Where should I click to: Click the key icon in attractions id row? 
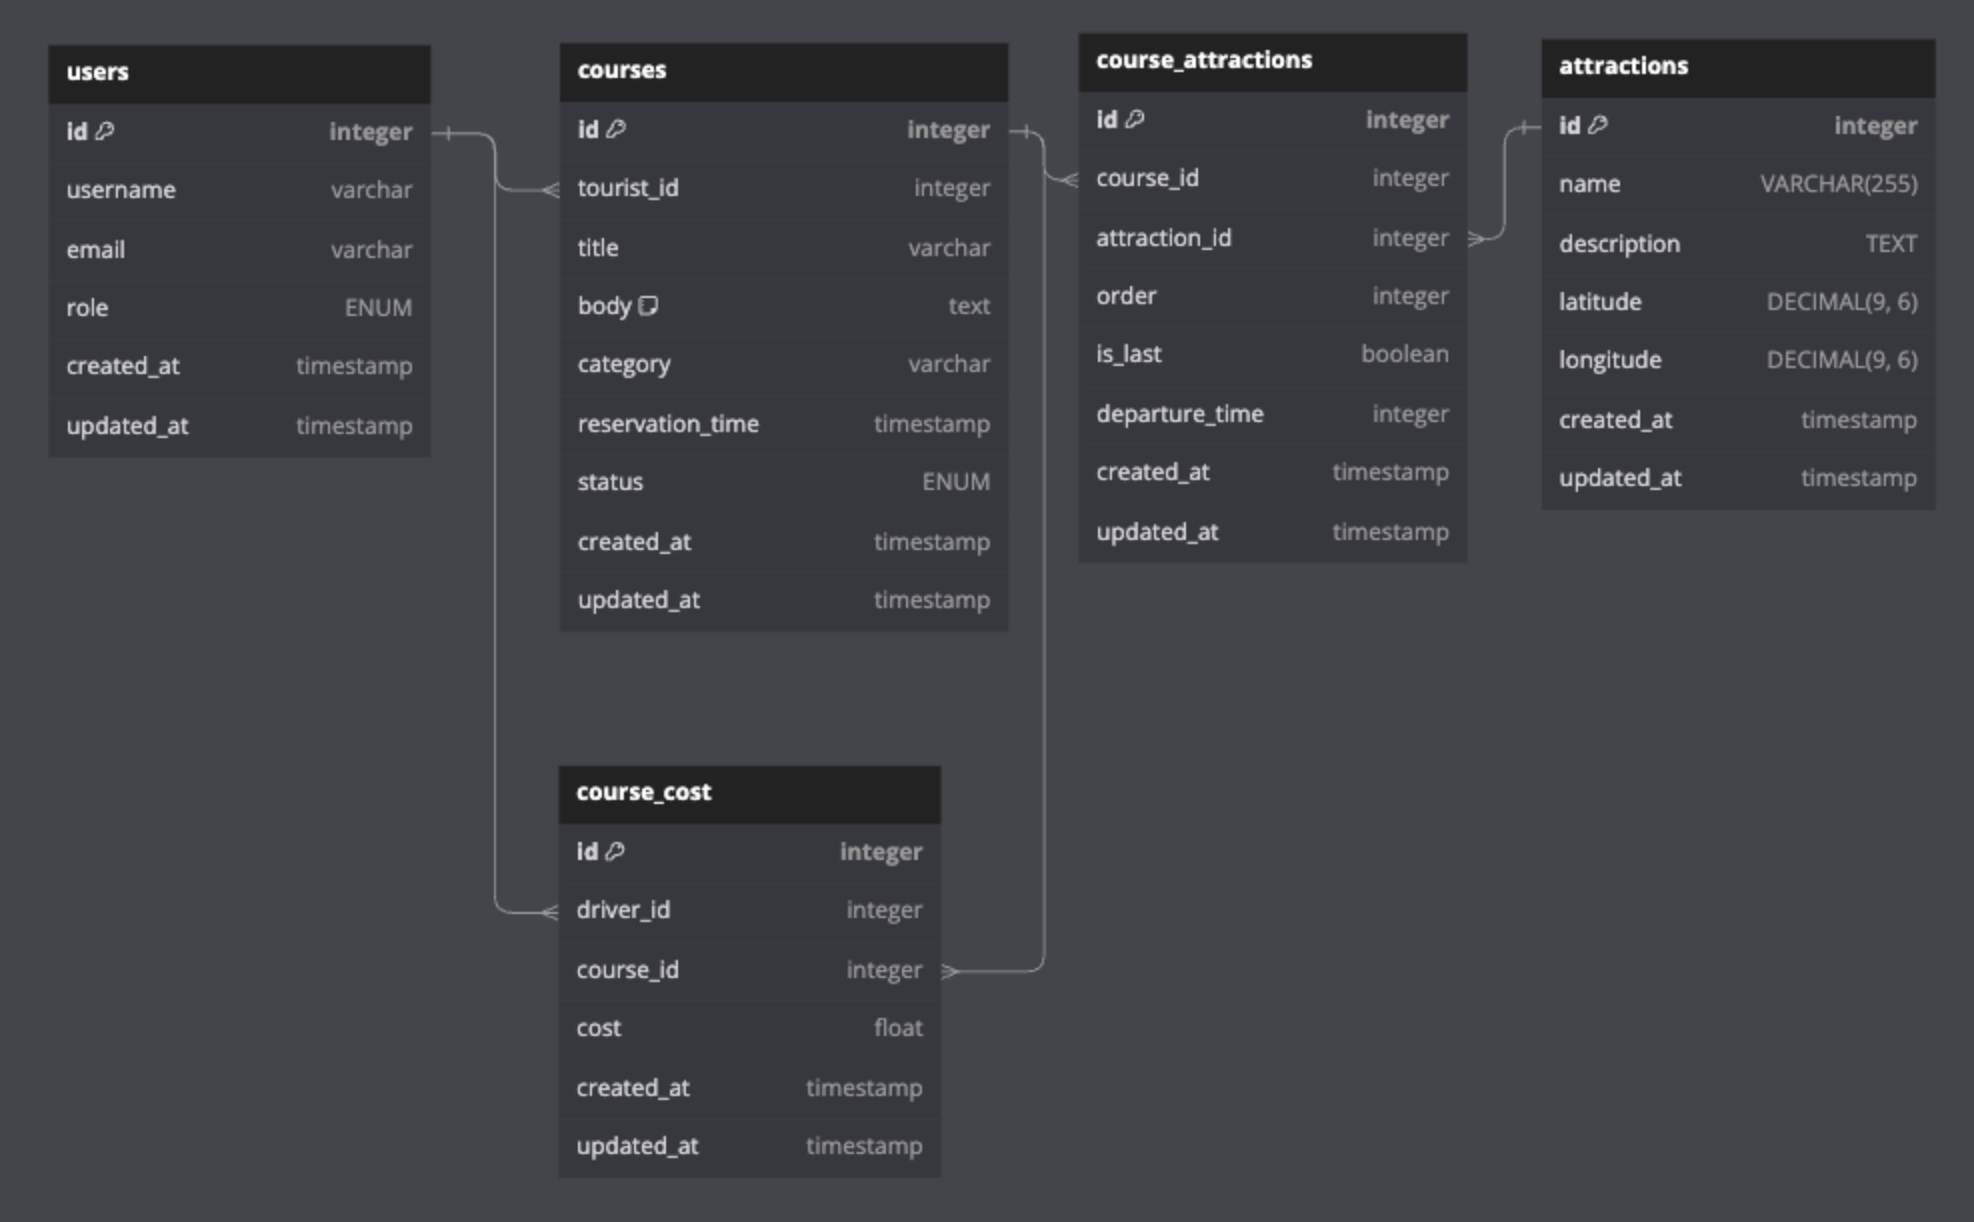(x=1598, y=125)
